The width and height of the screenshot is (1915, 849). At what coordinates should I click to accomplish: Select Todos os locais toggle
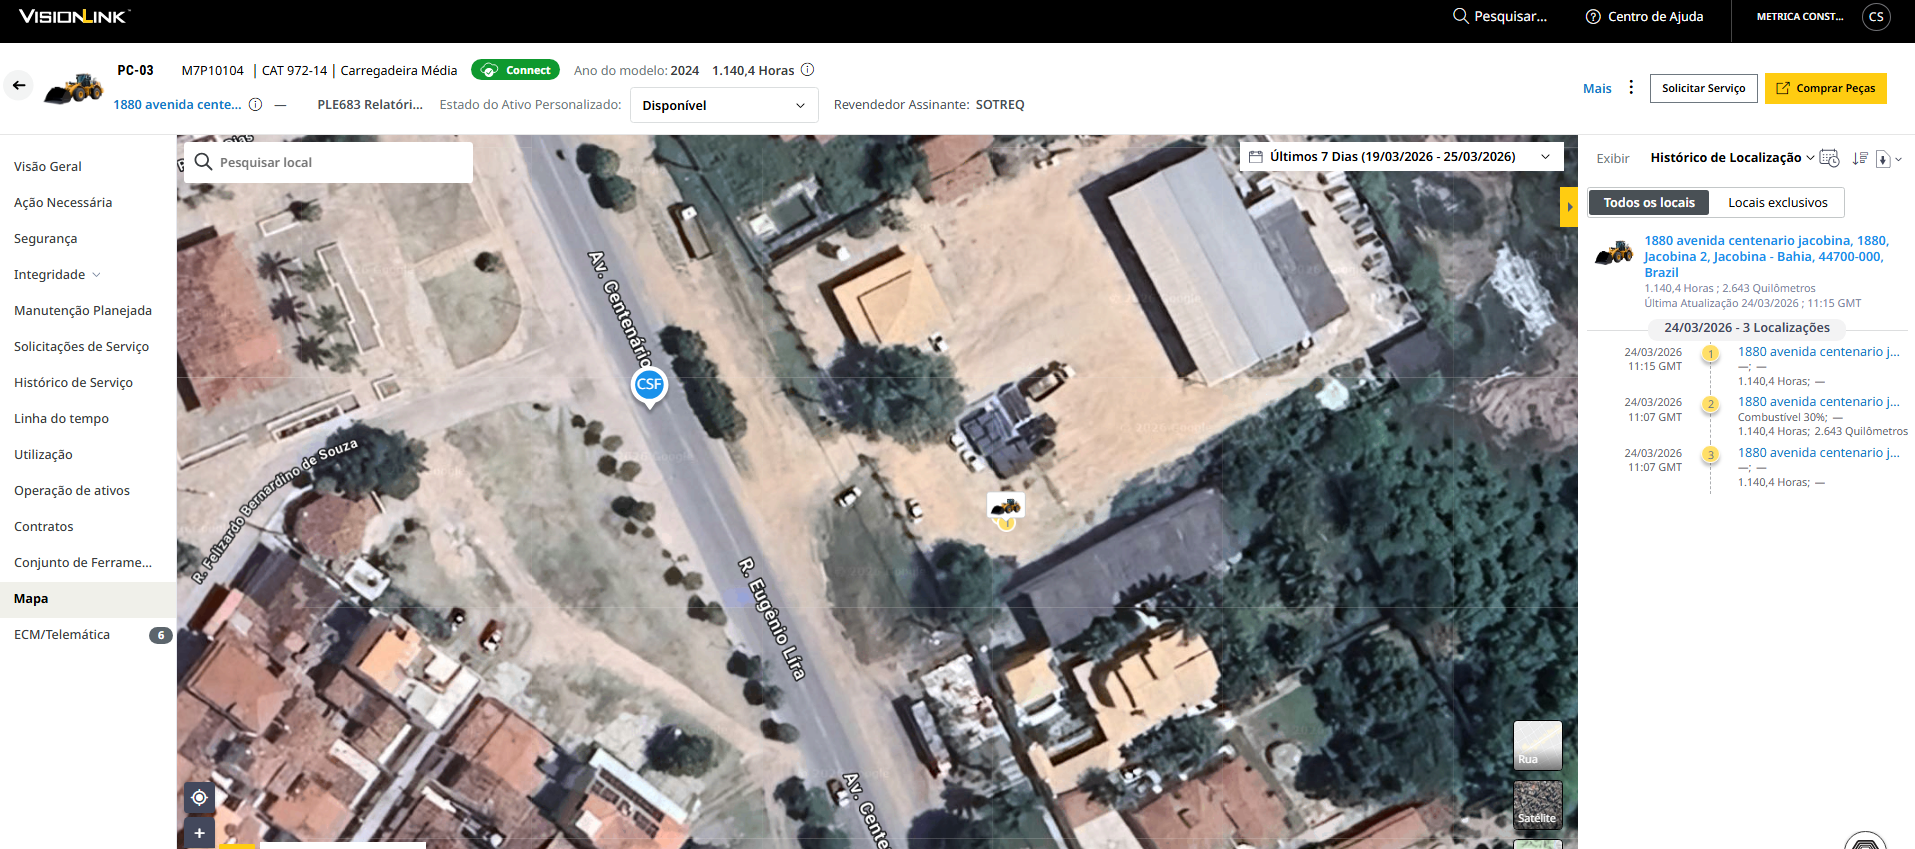coord(1649,203)
